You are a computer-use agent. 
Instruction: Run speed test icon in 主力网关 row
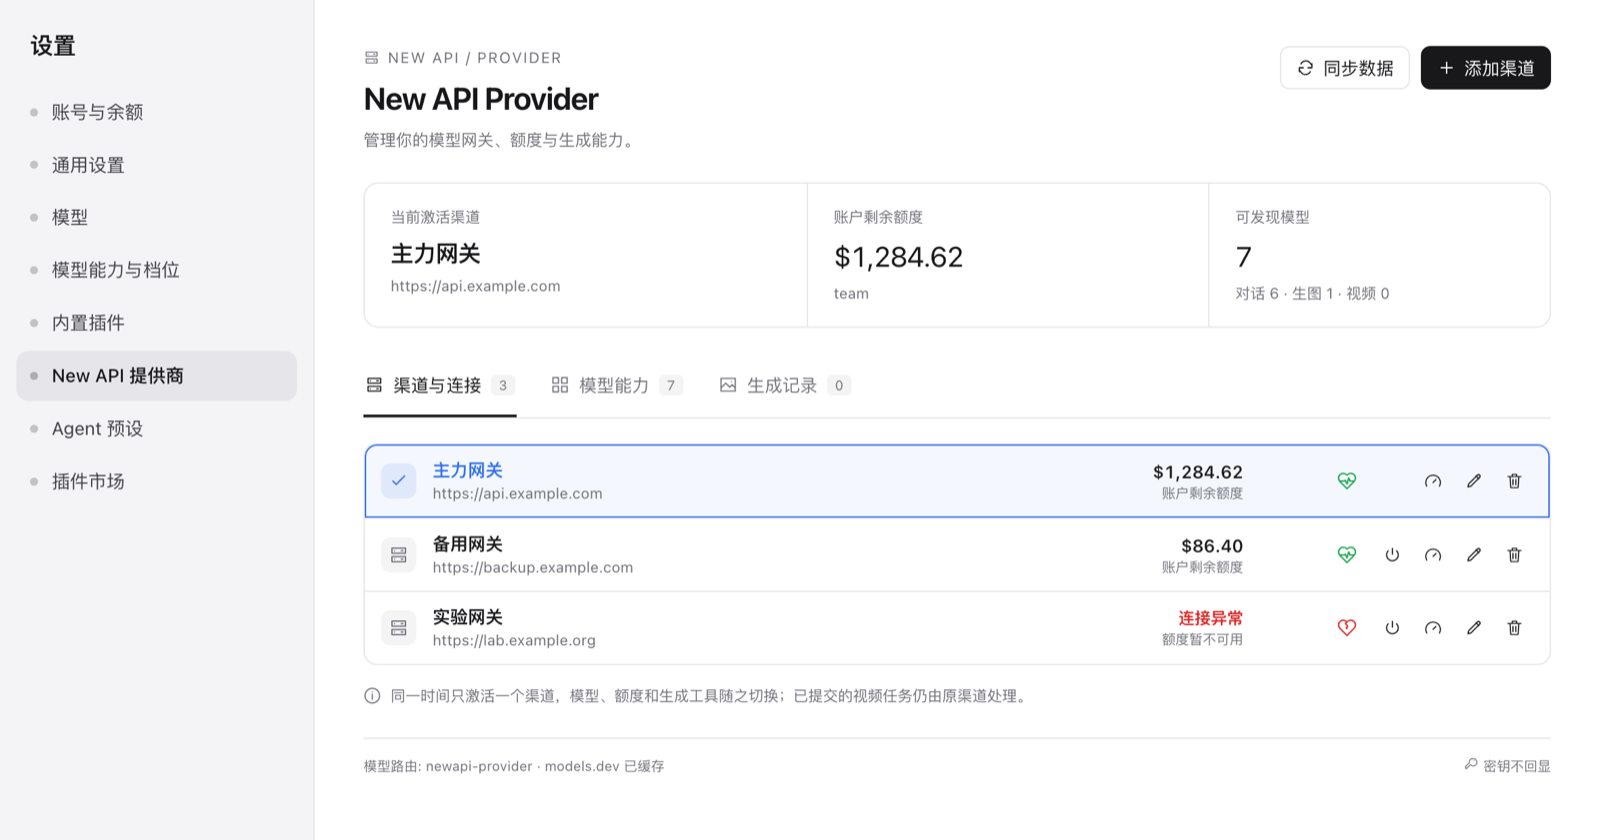pos(1433,481)
